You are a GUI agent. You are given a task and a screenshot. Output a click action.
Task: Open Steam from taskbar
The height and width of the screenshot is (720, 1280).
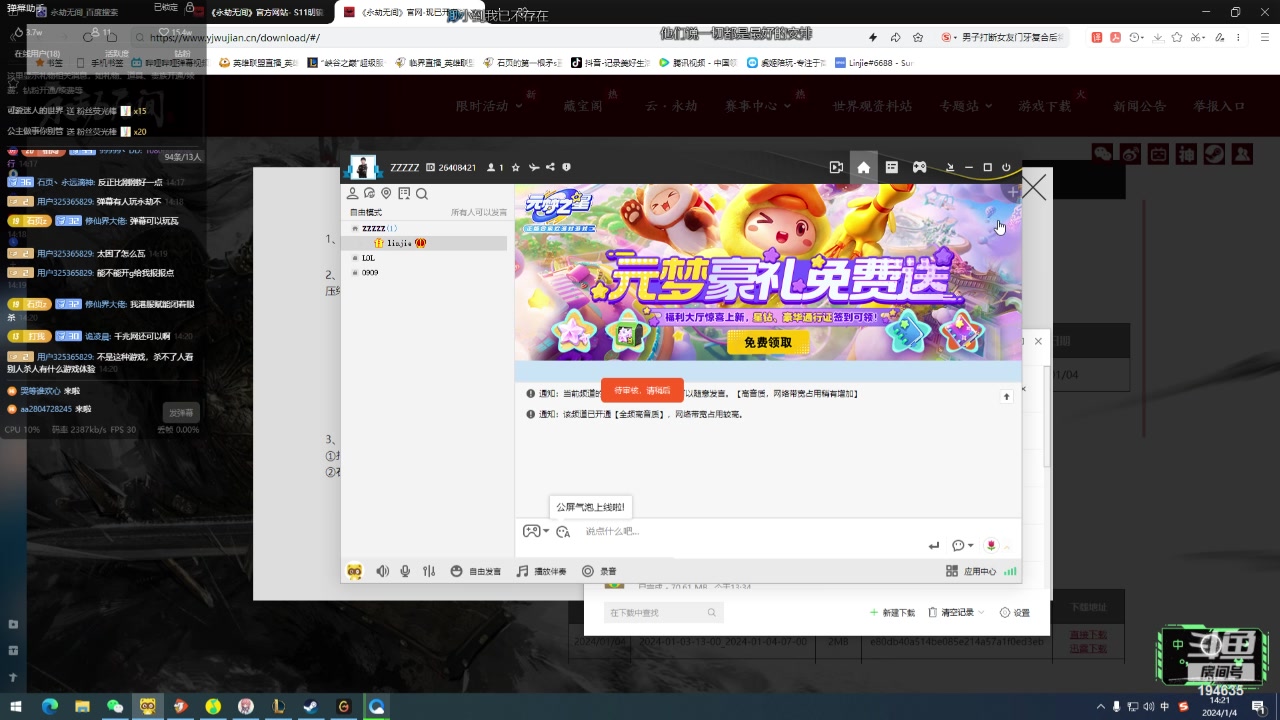[x=311, y=706]
